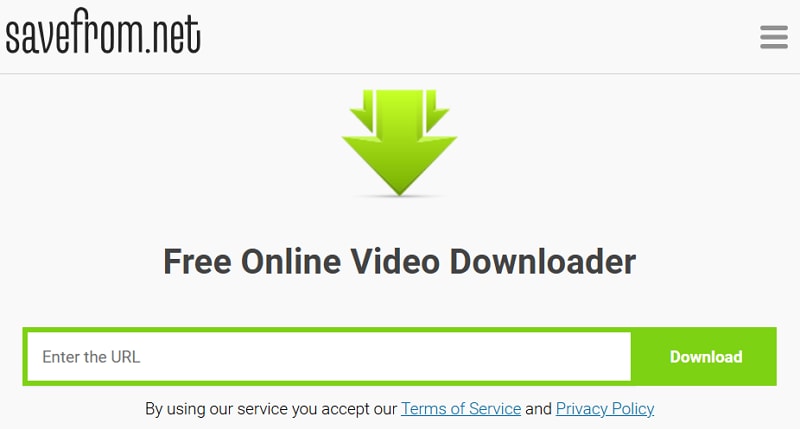The width and height of the screenshot is (800, 429).
Task: Click 'Policy' in the underlined privacy link
Action: pos(633,409)
